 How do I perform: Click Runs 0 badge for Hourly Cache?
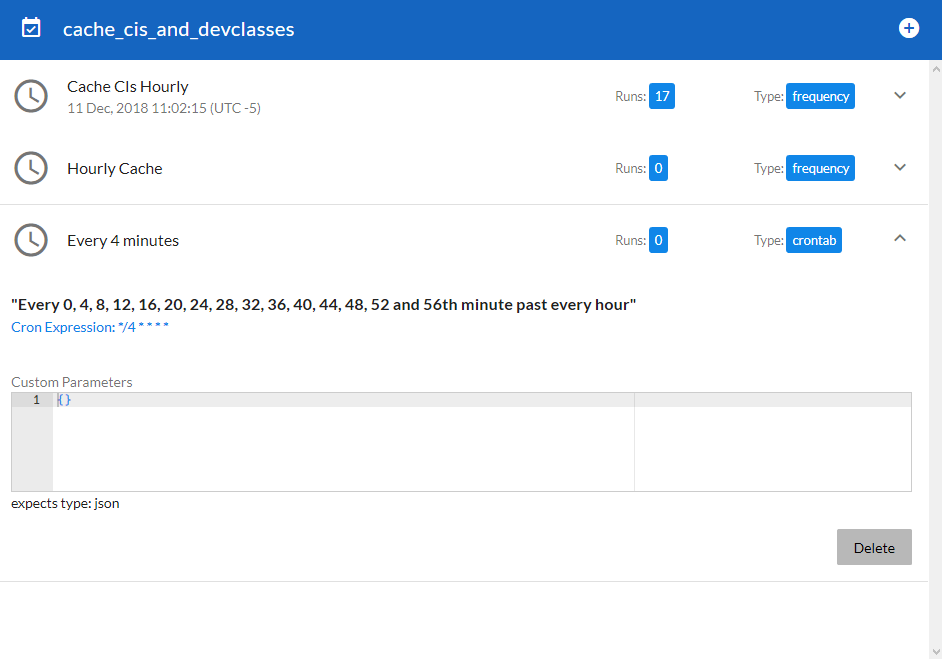658,169
